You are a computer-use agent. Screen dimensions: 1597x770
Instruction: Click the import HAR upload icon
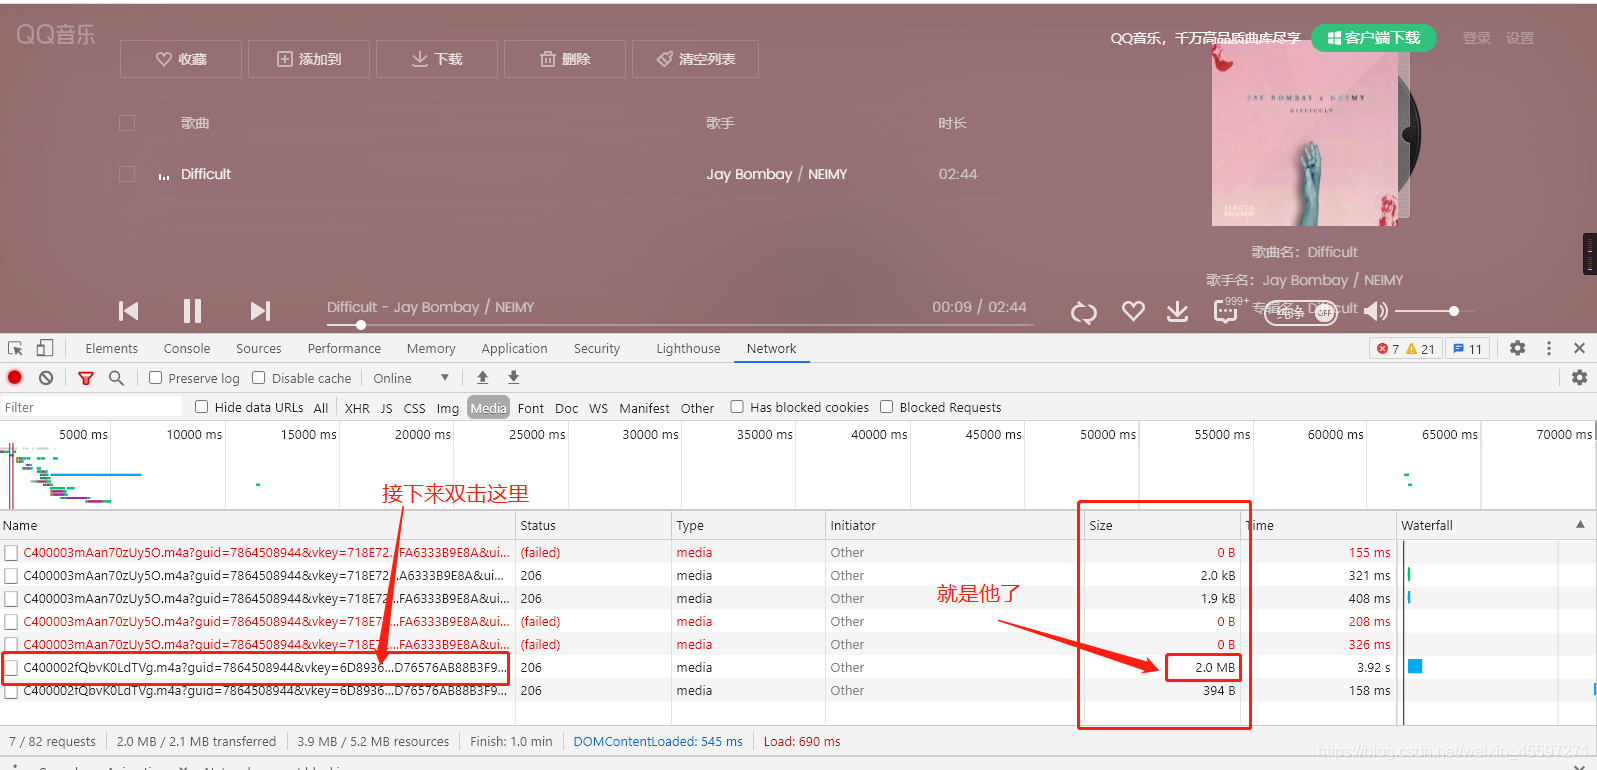coord(482,377)
